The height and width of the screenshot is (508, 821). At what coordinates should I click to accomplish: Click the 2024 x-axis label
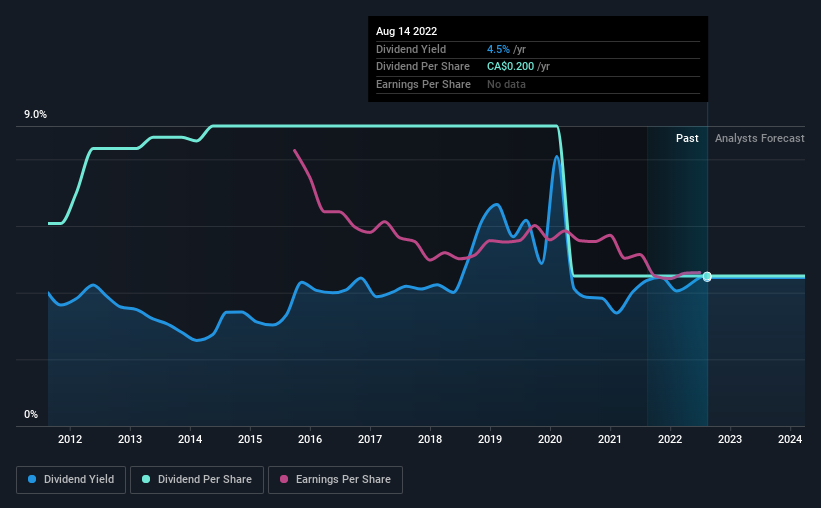click(x=790, y=439)
